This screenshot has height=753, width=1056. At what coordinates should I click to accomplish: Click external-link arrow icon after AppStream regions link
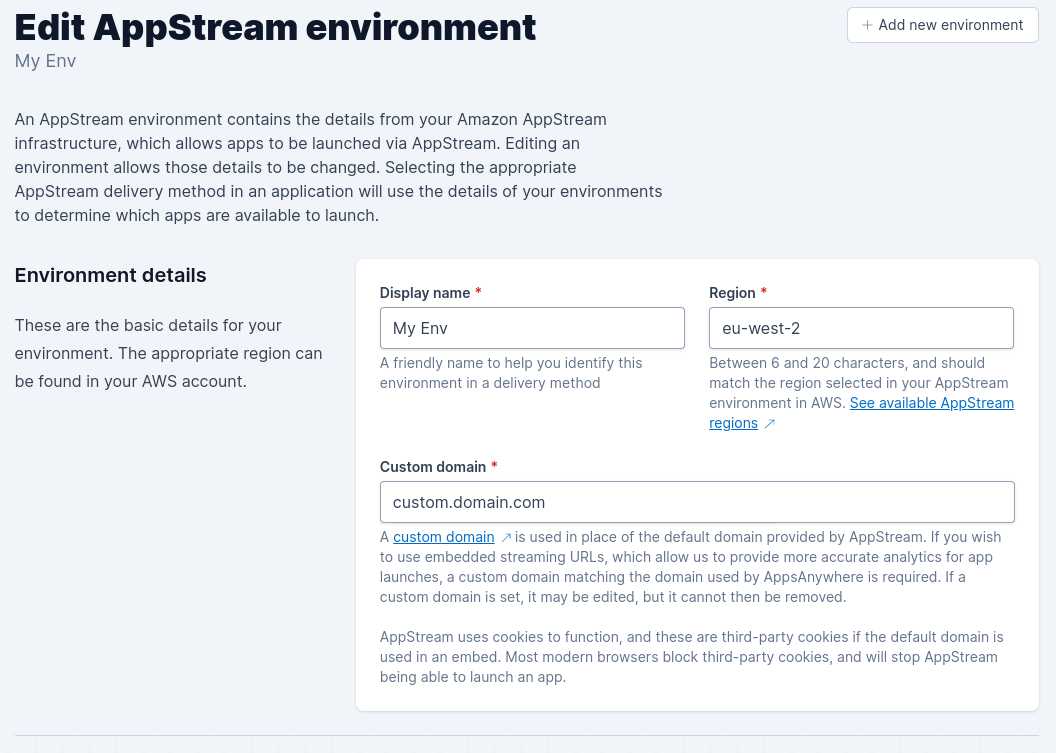coord(769,424)
